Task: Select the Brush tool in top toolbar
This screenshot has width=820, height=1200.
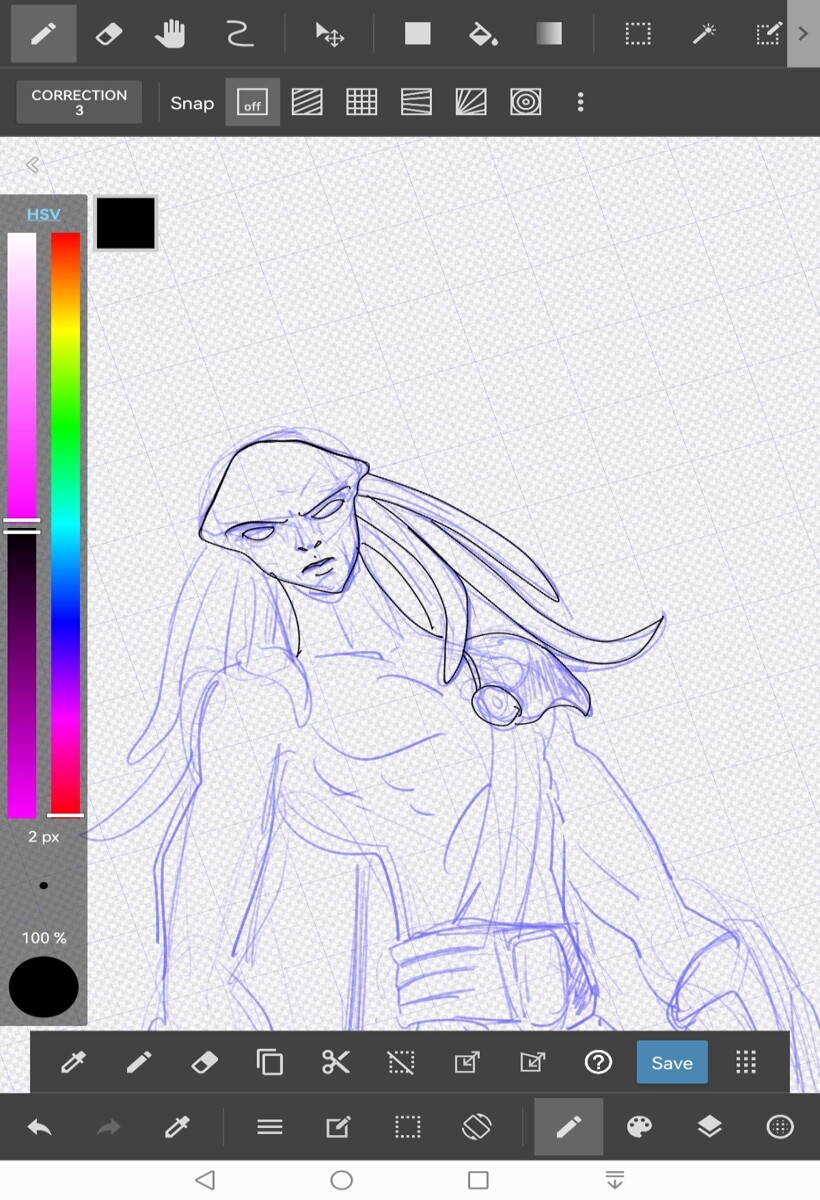Action: [x=43, y=34]
